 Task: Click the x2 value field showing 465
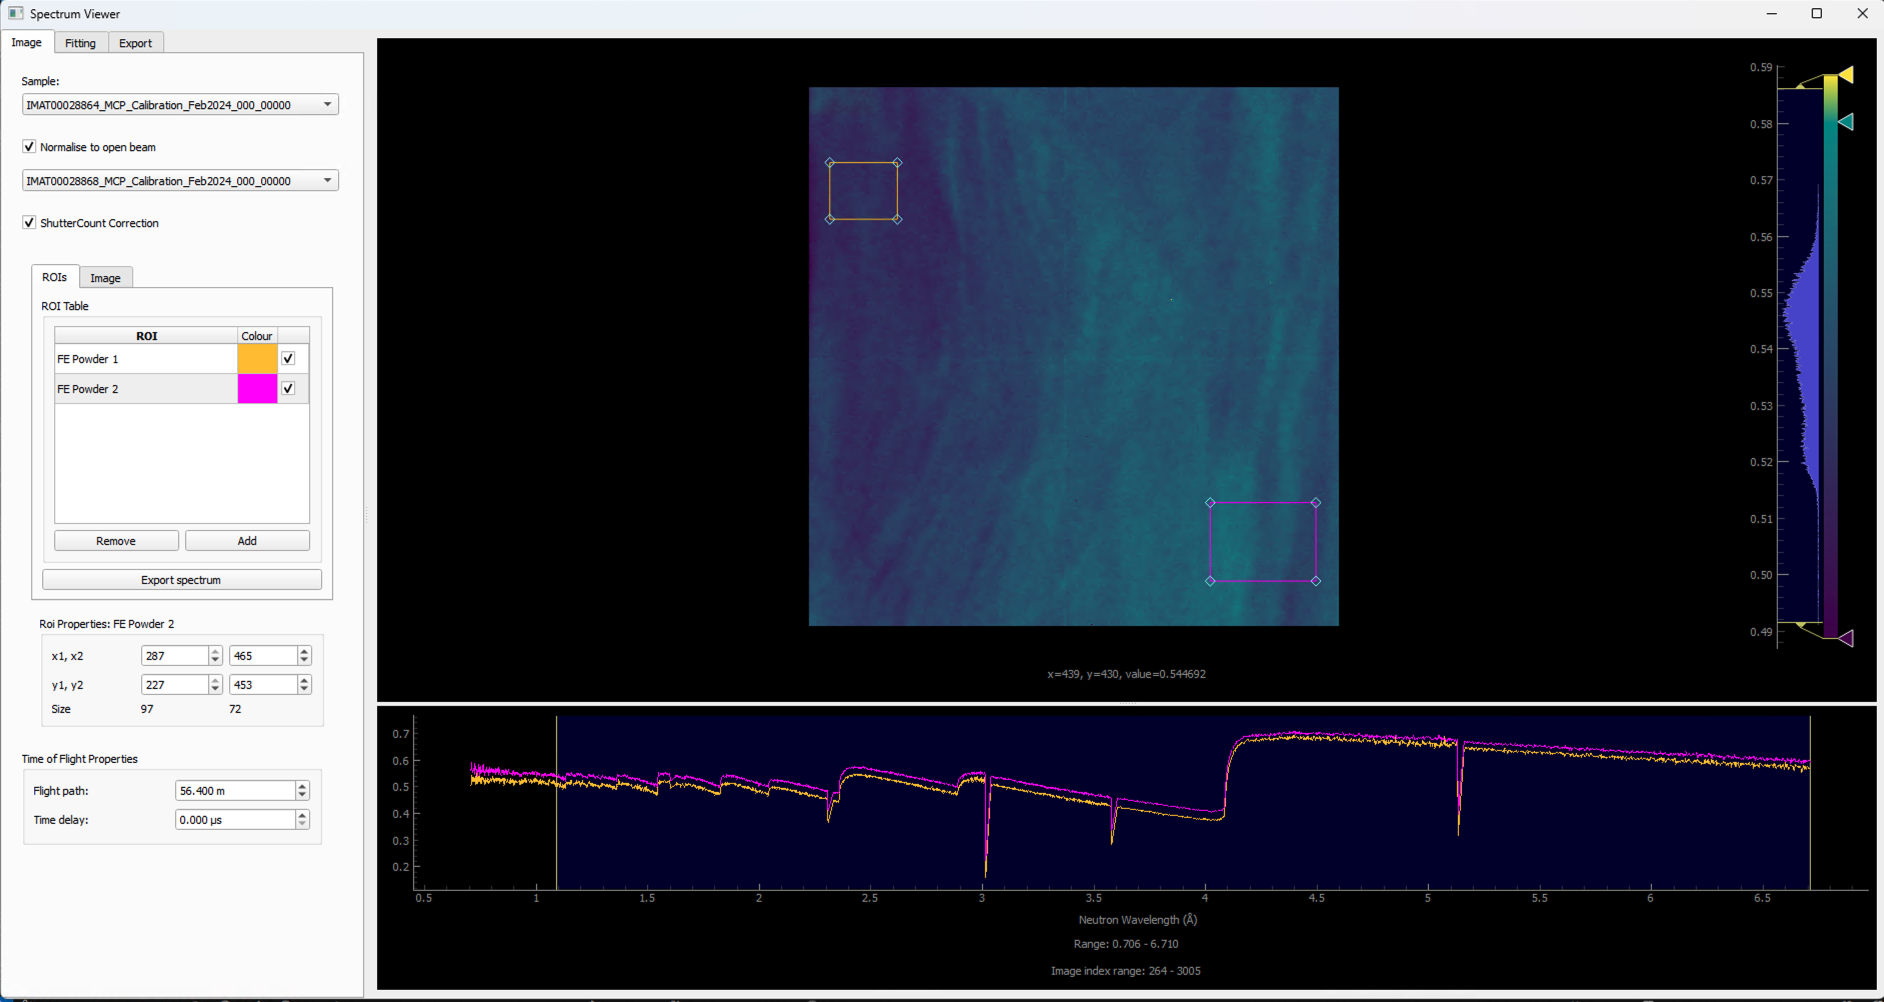(264, 656)
